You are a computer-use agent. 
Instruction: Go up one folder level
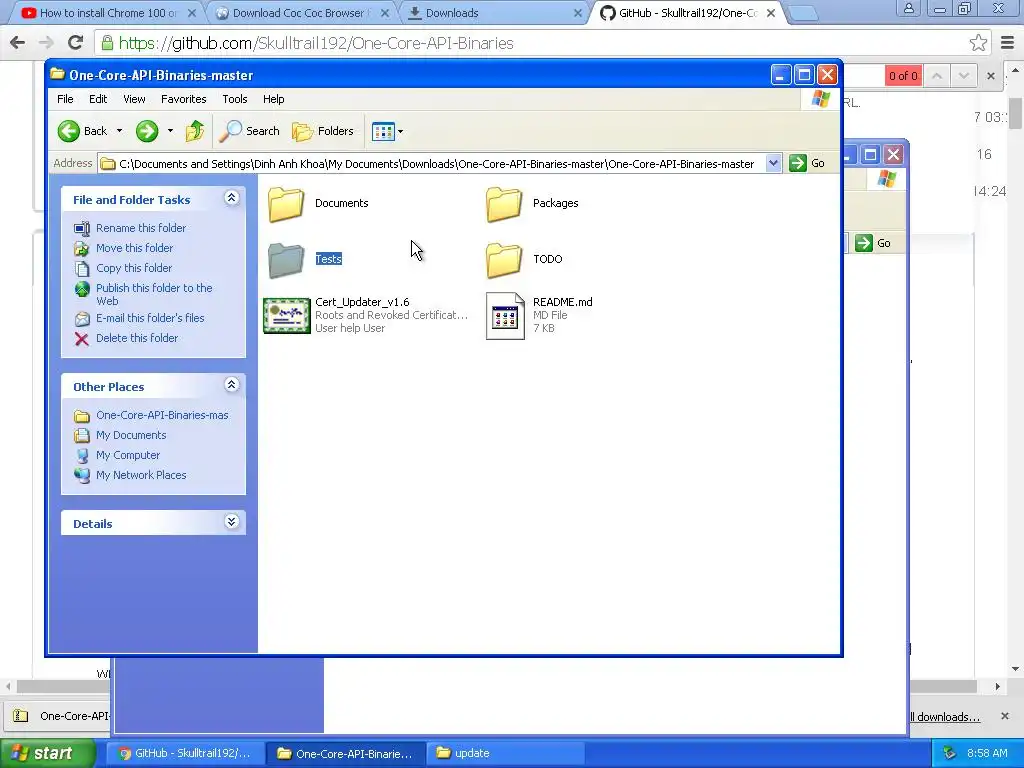(195, 131)
